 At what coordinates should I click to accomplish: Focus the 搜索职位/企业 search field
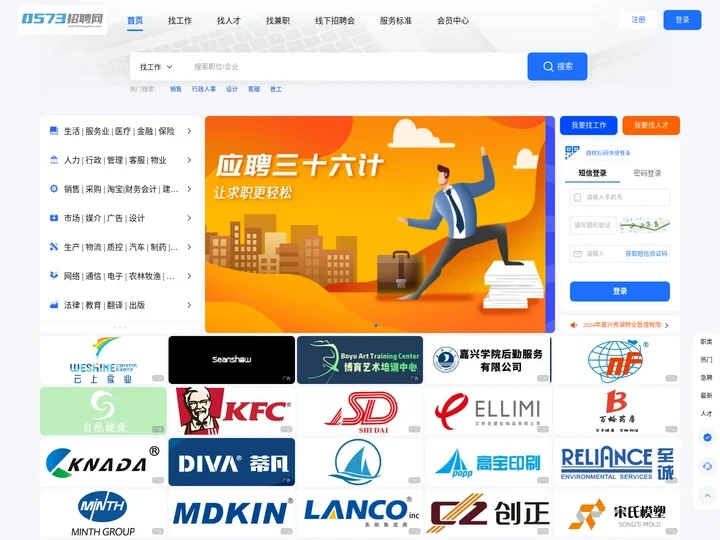(x=356, y=67)
